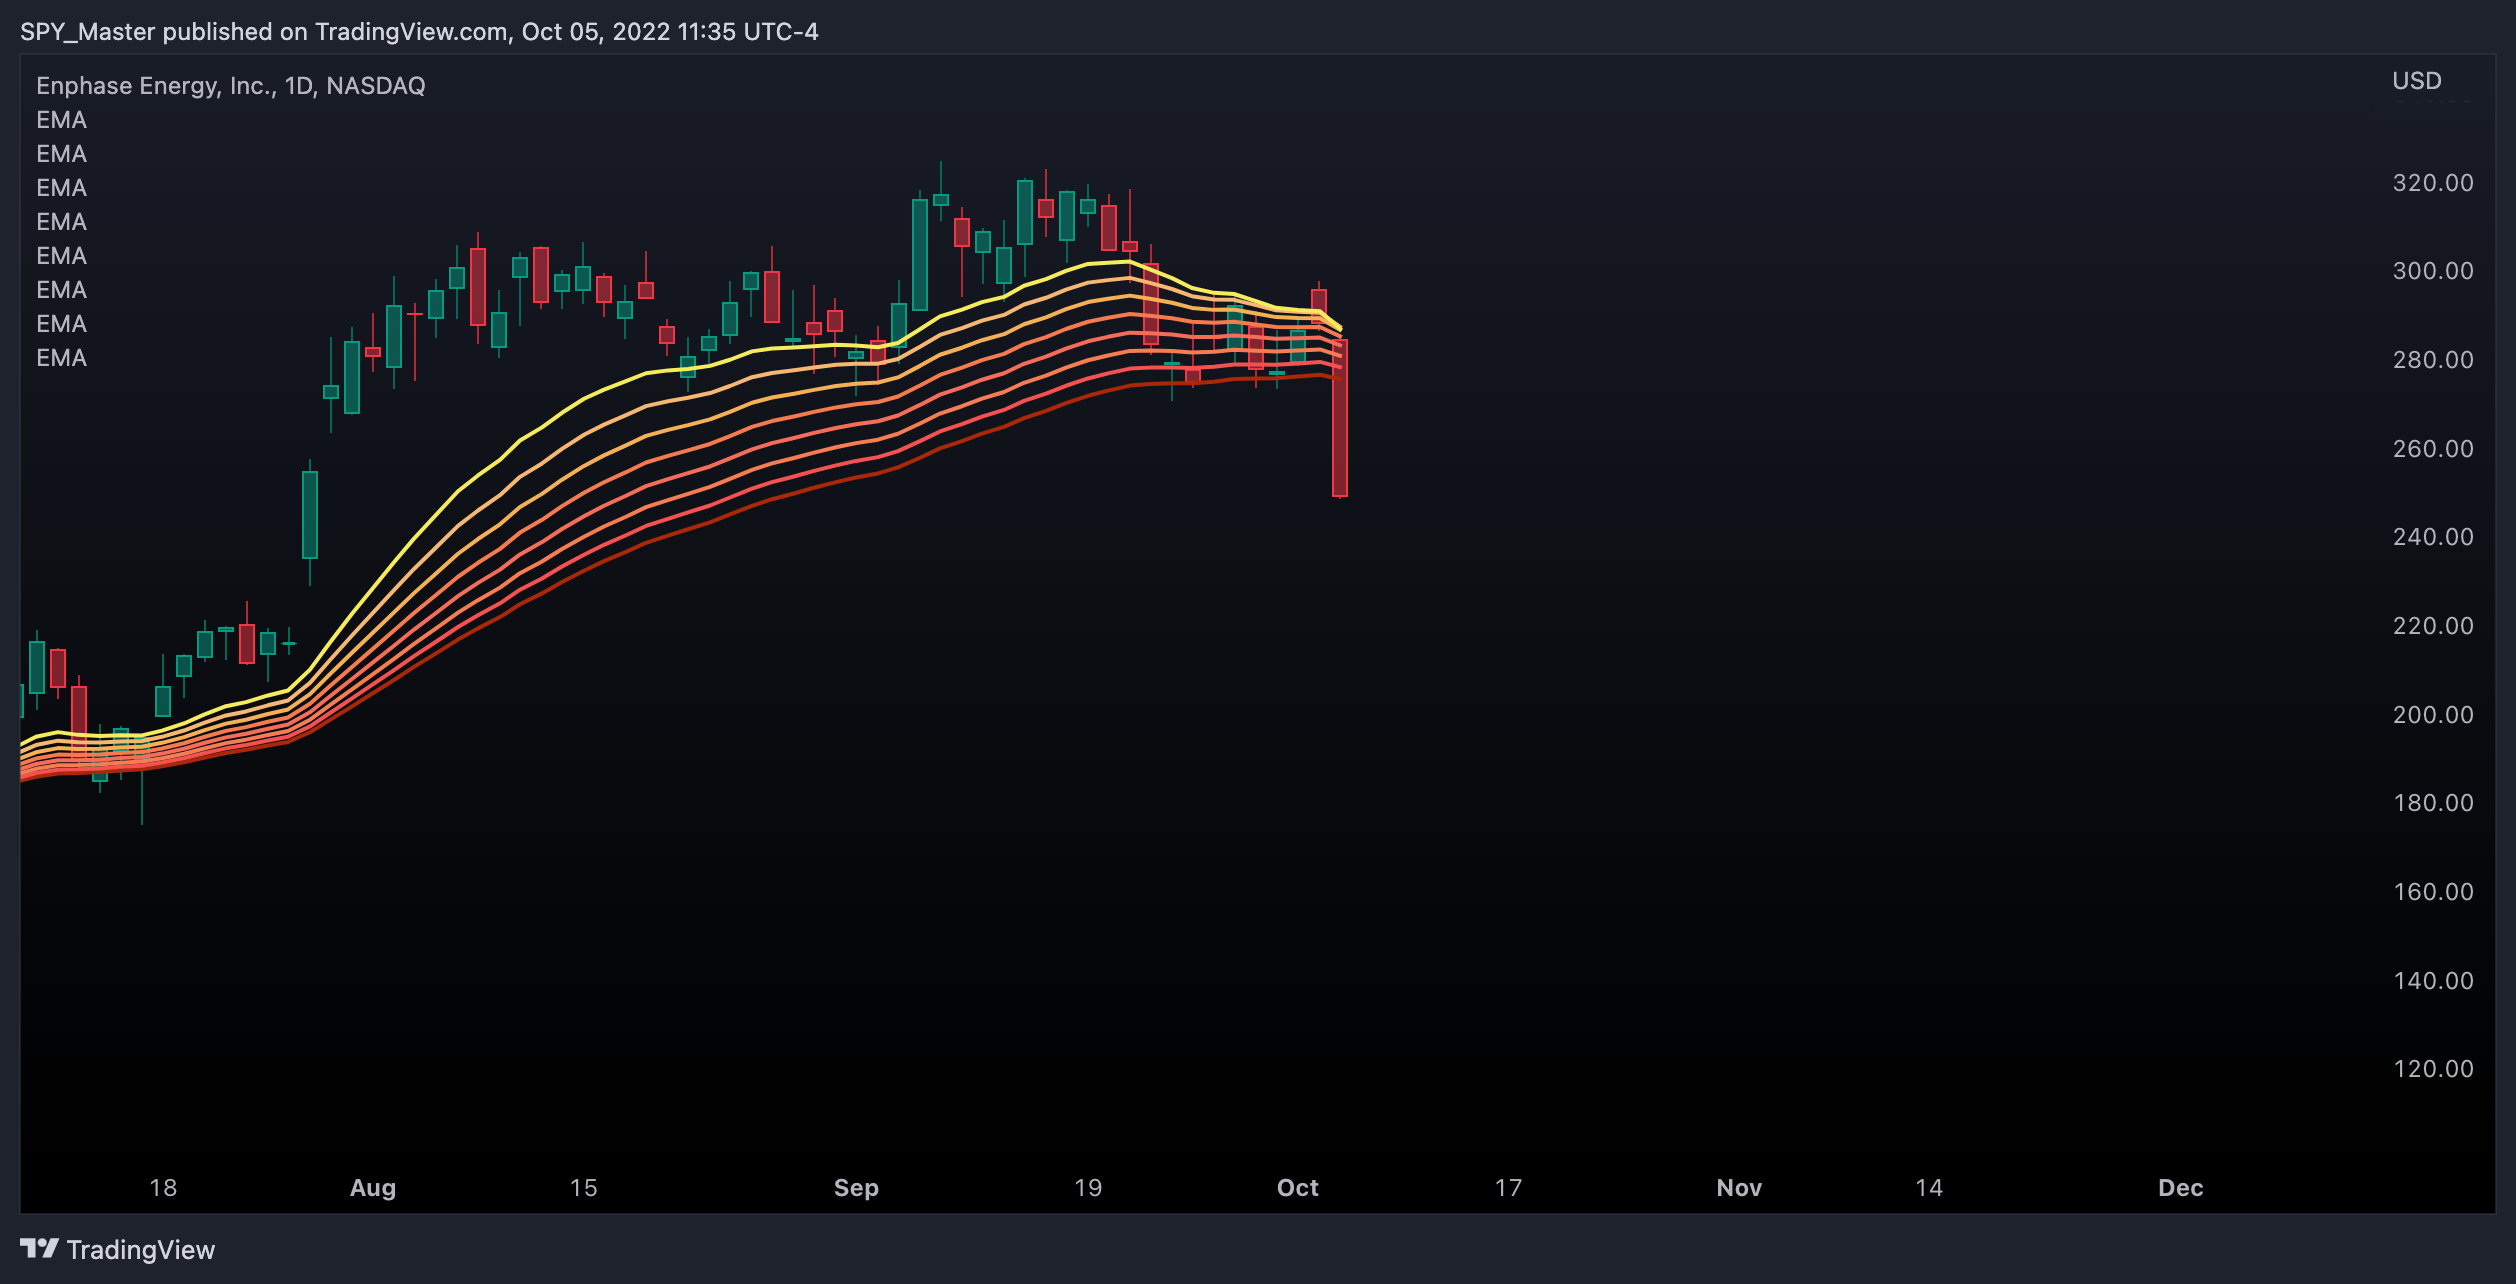
Task: Click the 200.00 price axis label
Action: [x=2433, y=715]
